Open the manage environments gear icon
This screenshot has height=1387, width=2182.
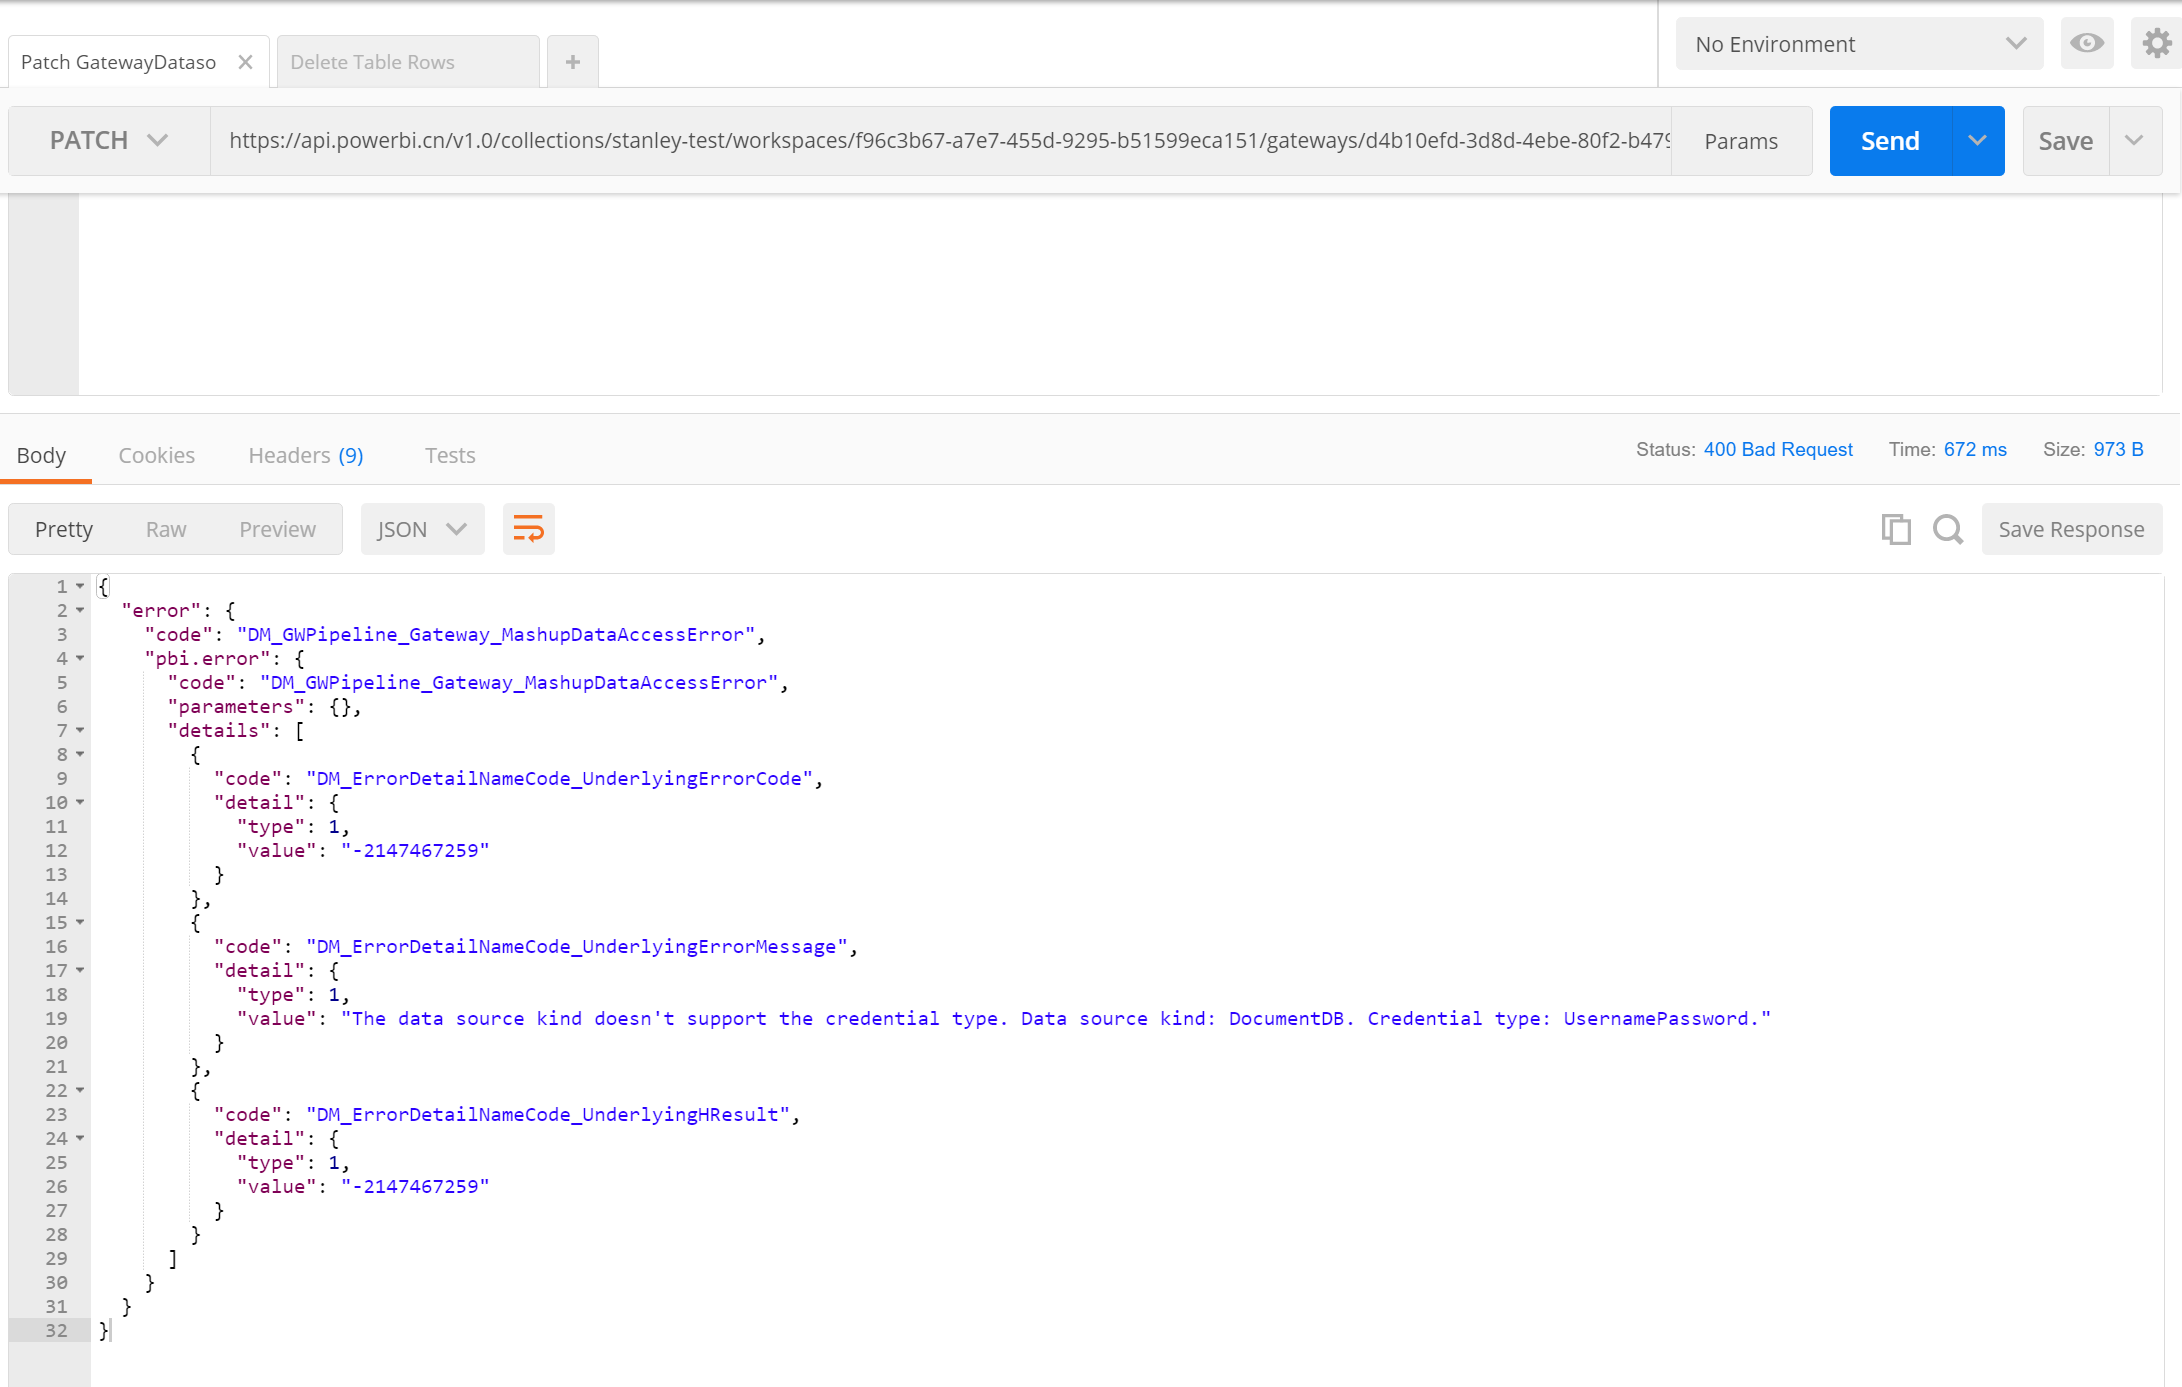2156,43
